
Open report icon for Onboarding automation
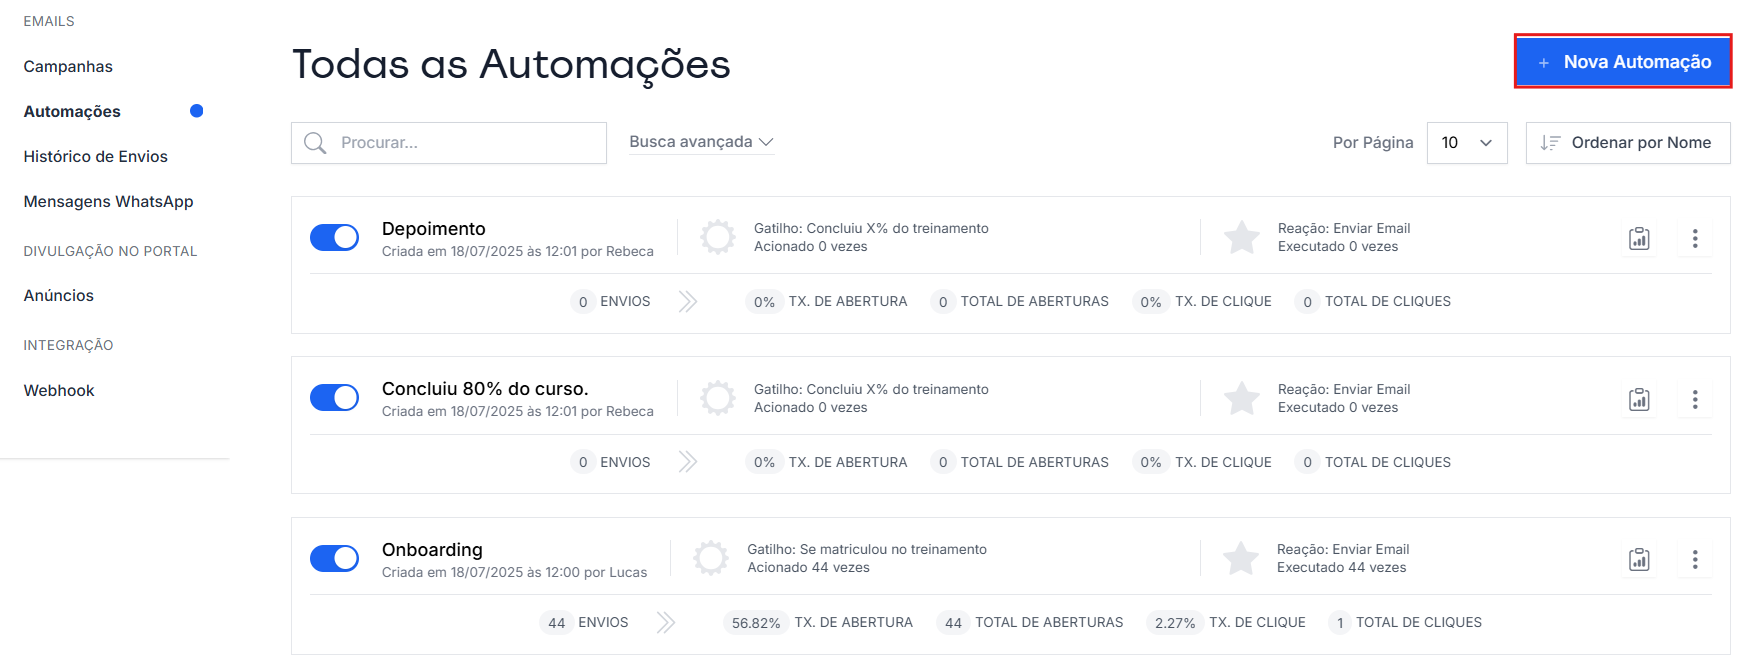1639,560
